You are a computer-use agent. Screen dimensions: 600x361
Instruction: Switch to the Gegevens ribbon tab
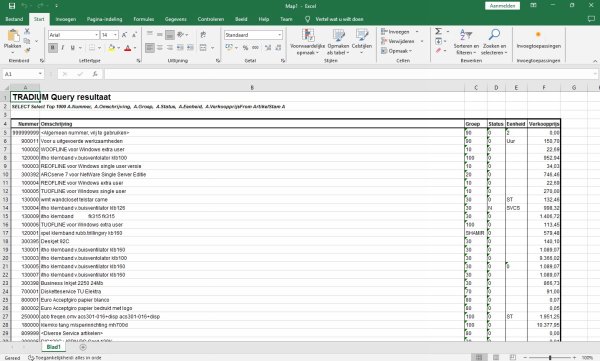pyautogui.click(x=176, y=19)
